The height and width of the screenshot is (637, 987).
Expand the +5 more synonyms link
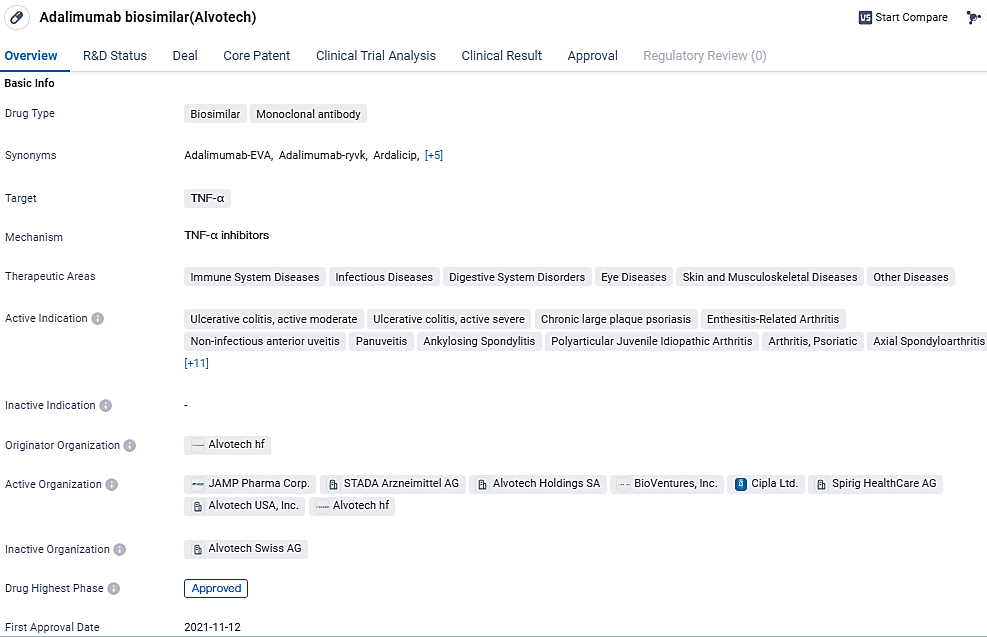pyautogui.click(x=434, y=156)
